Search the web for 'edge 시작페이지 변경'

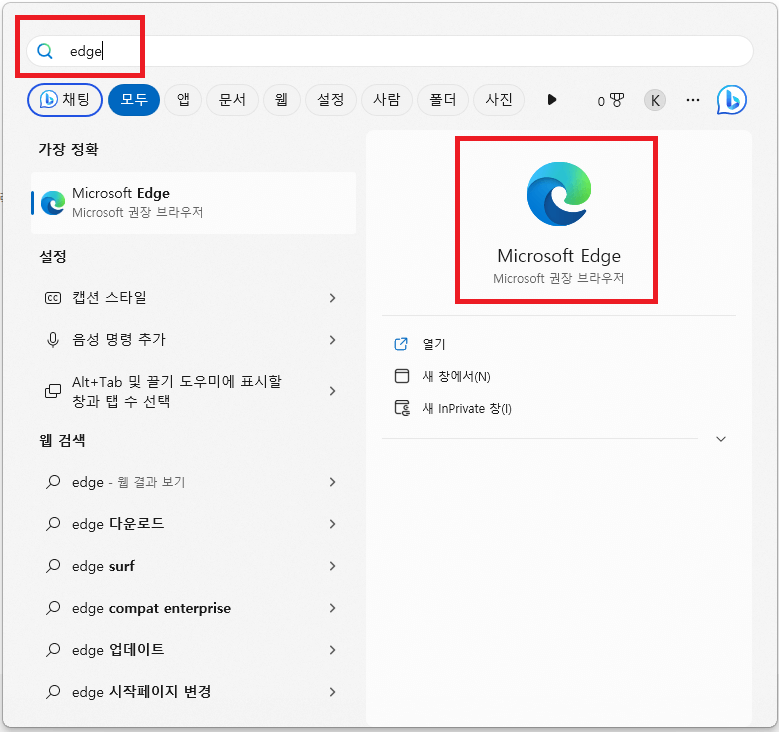(194, 692)
